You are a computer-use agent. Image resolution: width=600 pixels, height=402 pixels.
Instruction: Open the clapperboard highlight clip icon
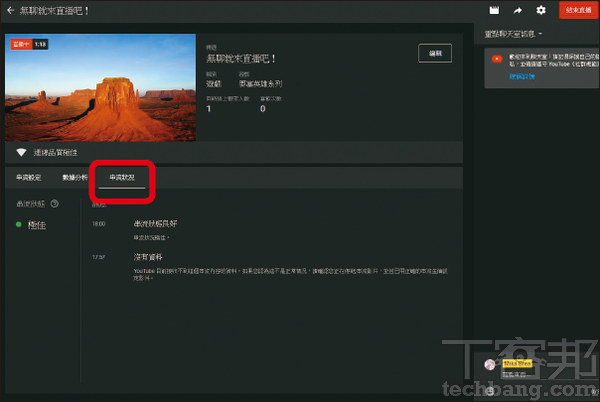click(x=494, y=10)
